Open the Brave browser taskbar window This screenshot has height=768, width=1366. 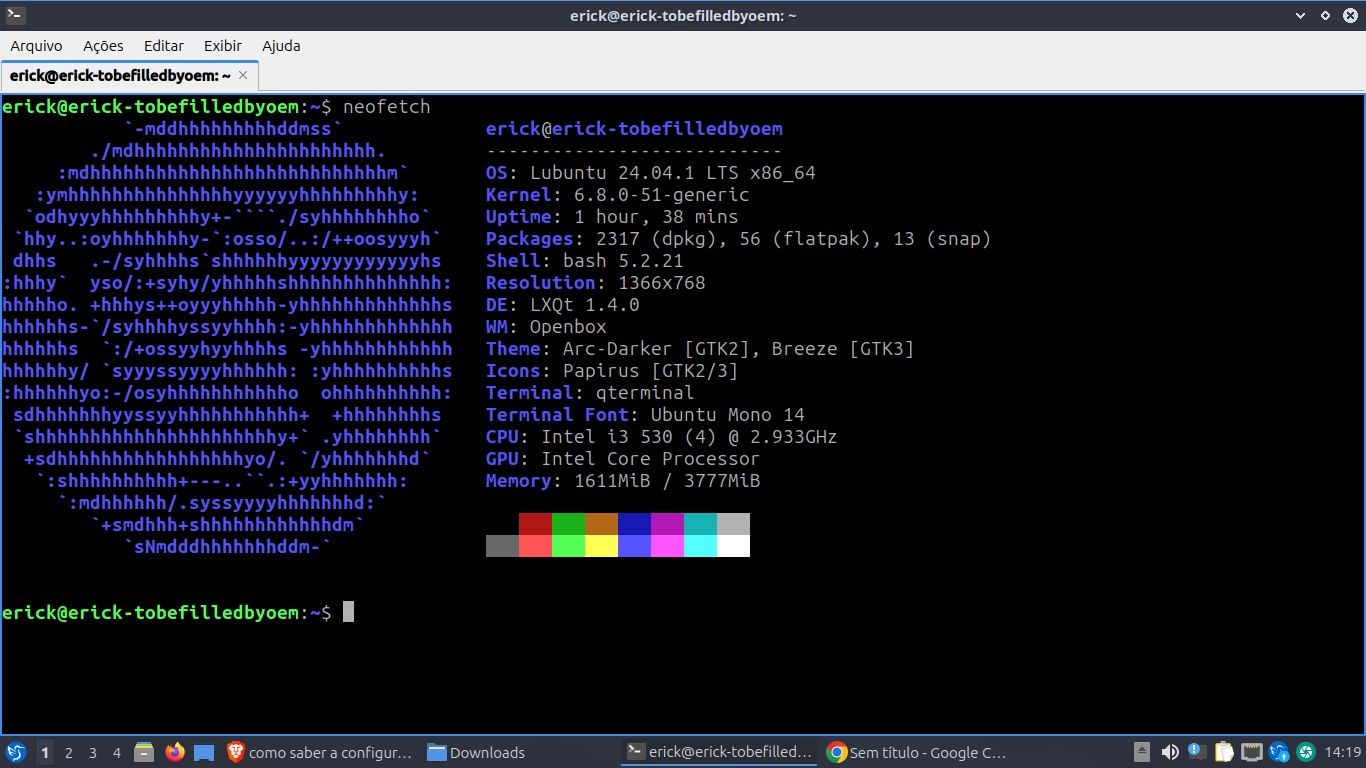320,752
